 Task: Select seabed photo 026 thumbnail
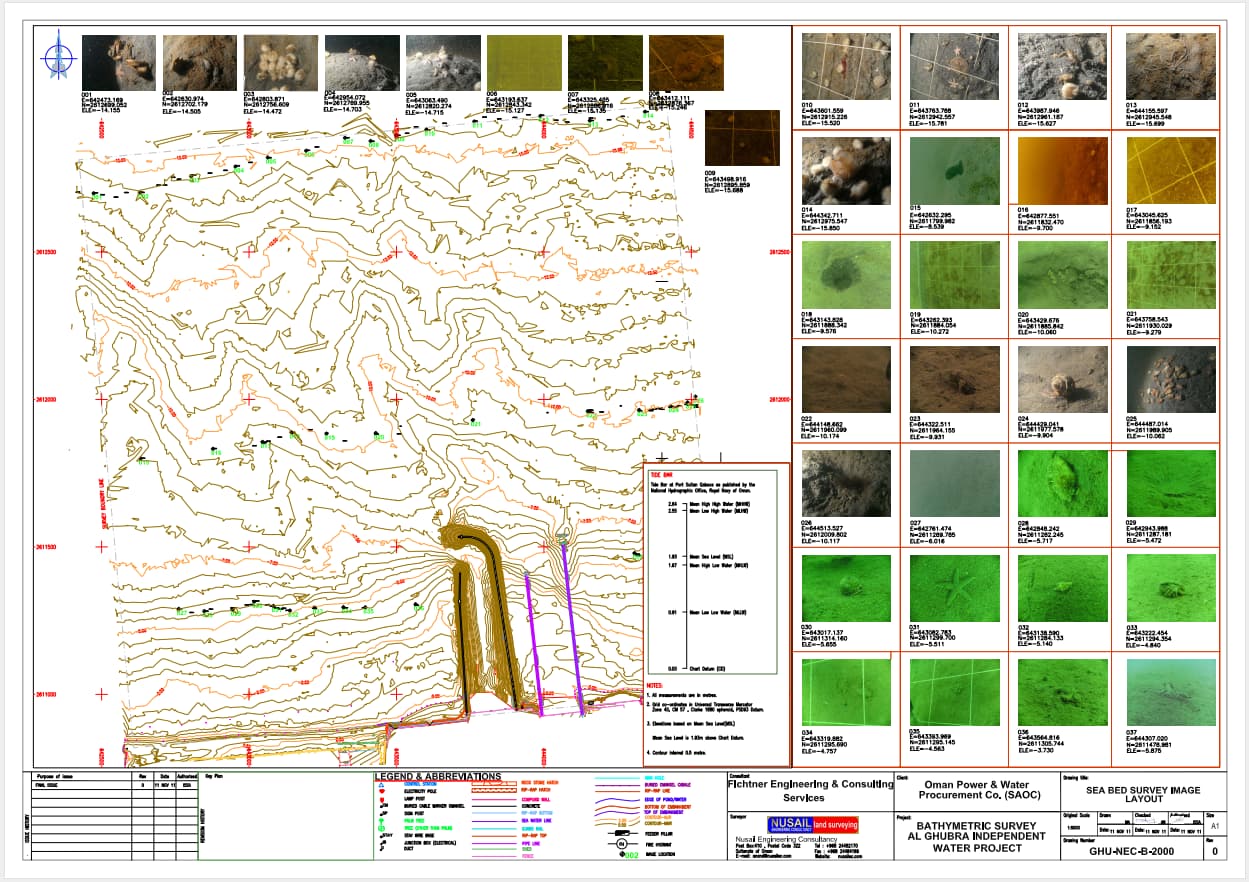pos(846,484)
